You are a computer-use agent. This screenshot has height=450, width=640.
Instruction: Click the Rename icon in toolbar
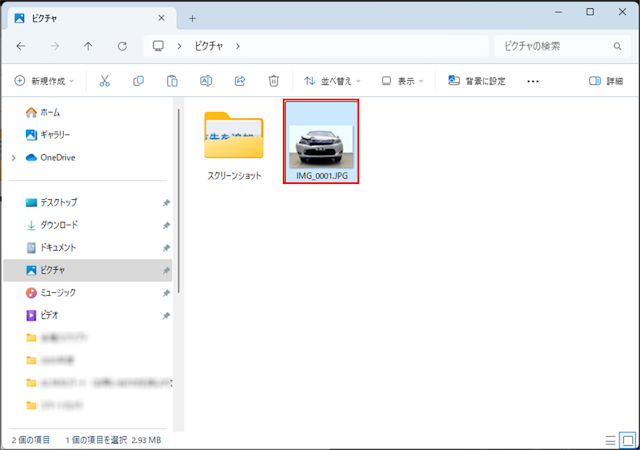coord(206,81)
